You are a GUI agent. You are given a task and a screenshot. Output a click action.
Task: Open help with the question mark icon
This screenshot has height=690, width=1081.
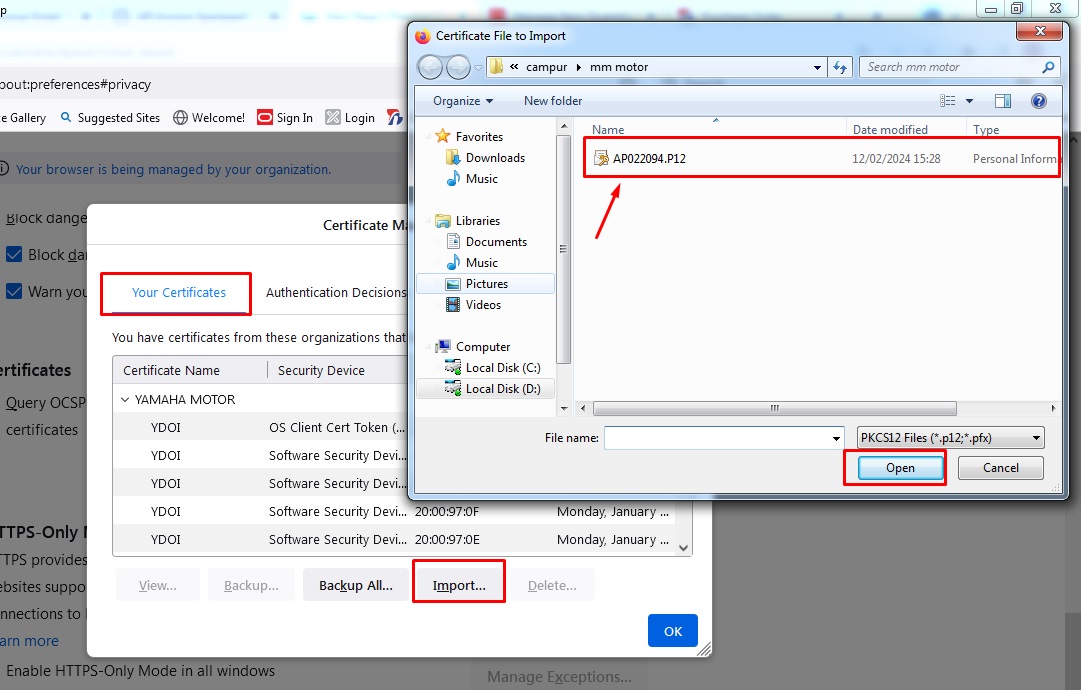[x=1039, y=101]
